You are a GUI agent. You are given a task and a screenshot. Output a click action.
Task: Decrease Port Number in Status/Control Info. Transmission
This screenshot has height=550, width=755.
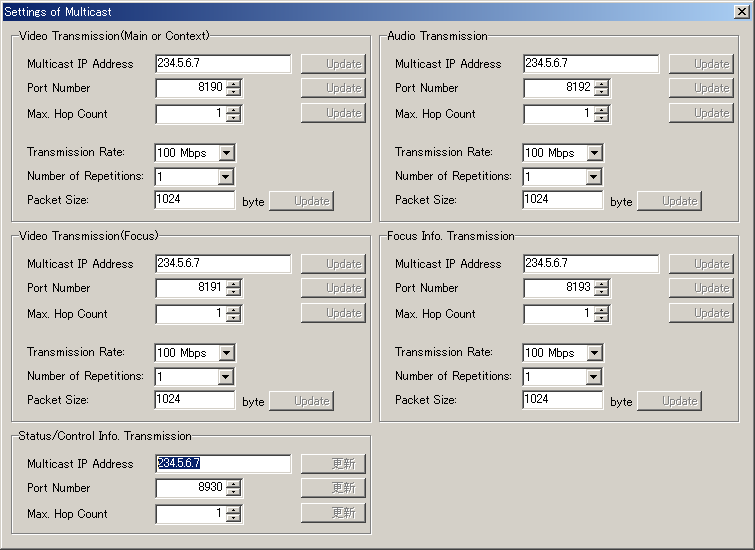pos(233,492)
